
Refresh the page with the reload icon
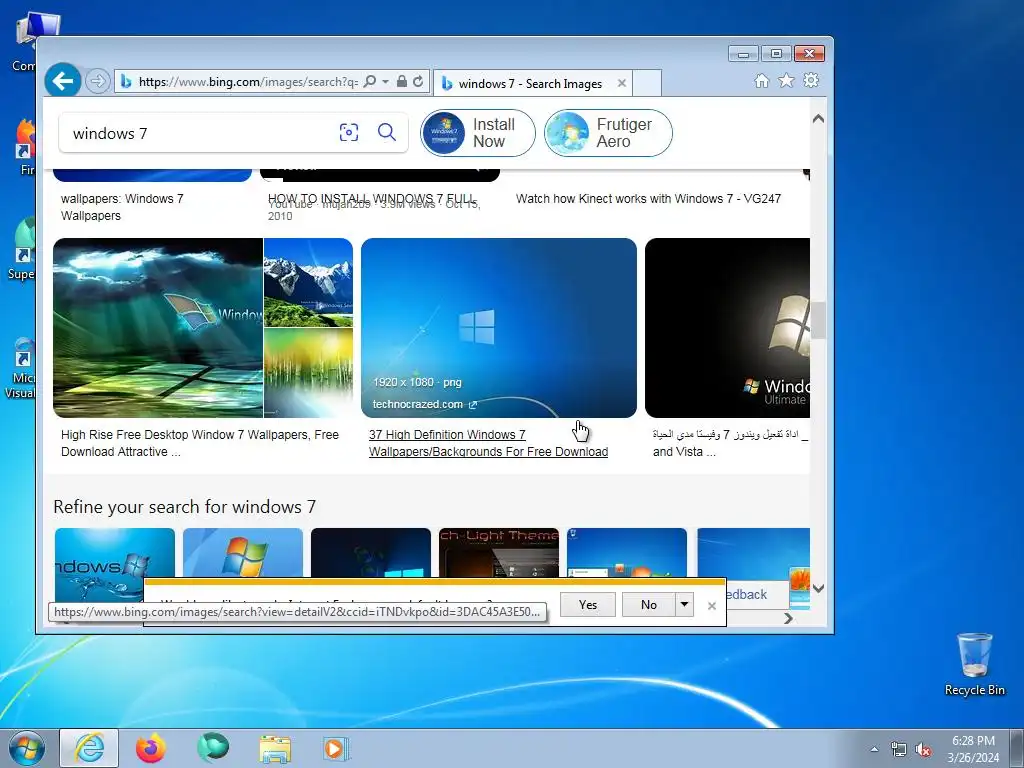click(x=419, y=82)
